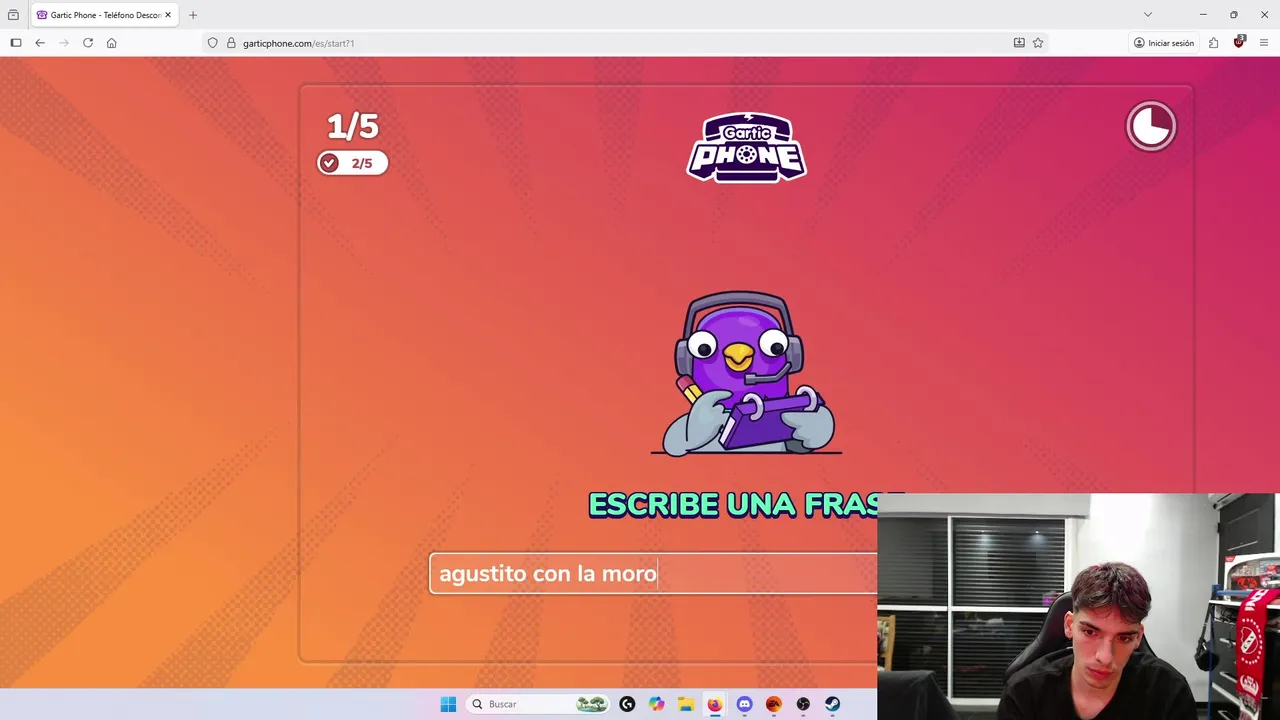Reload the current page
This screenshot has width=1280, height=720.
(88, 43)
